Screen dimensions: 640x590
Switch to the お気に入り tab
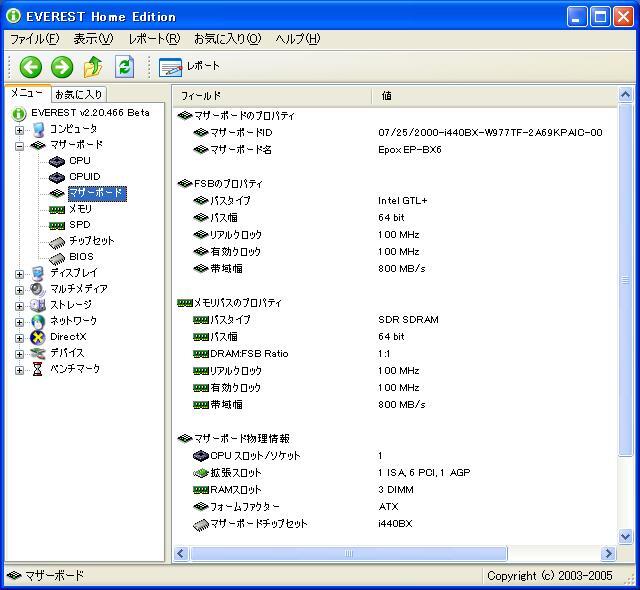click(x=78, y=94)
